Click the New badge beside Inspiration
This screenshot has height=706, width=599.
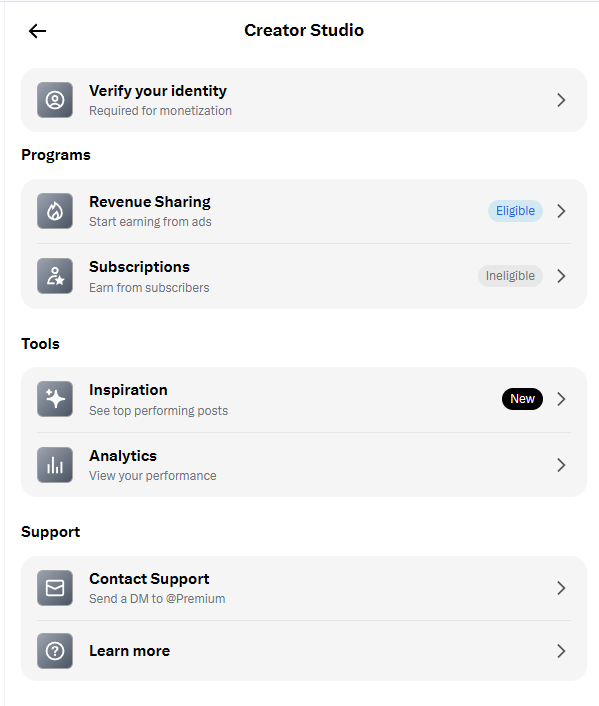pos(522,399)
